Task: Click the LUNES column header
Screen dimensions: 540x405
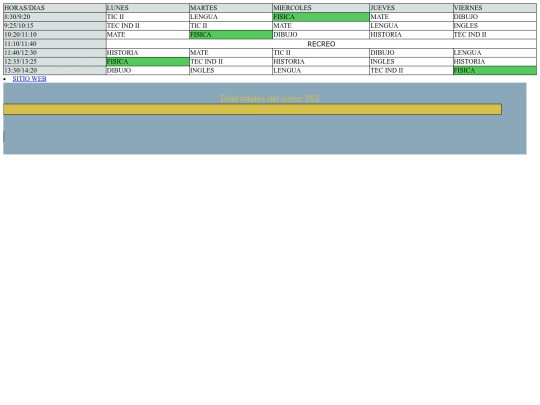Action: pos(148,8)
